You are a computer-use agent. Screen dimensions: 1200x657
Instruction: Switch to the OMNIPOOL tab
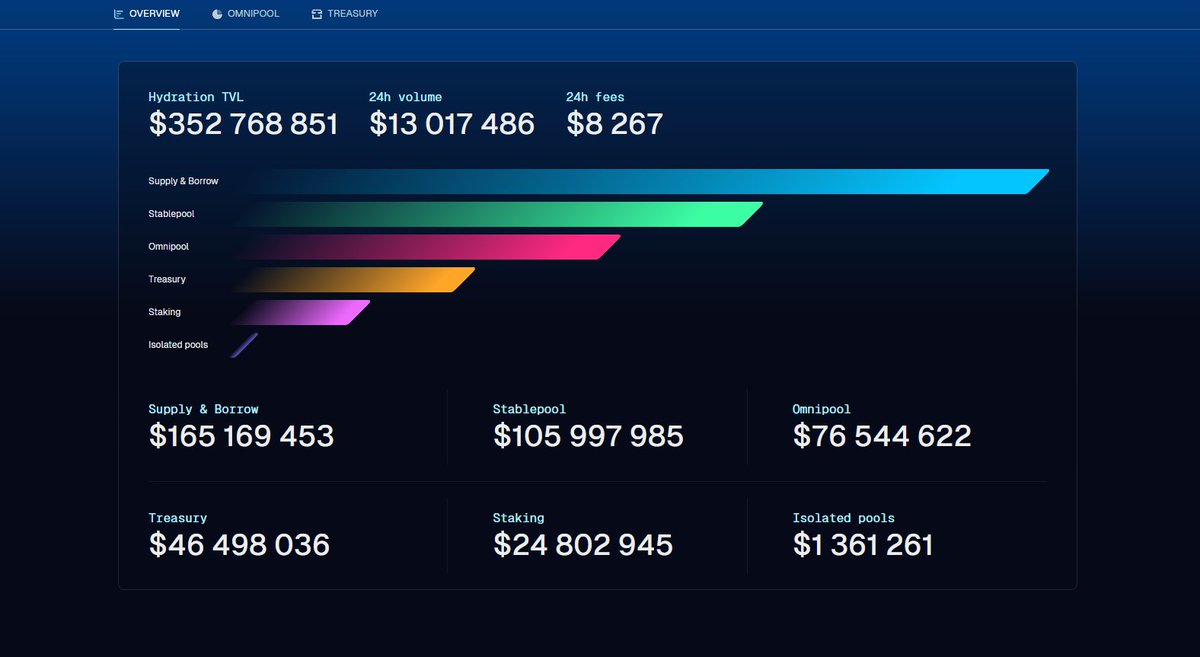pyautogui.click(x=246, y=14)
